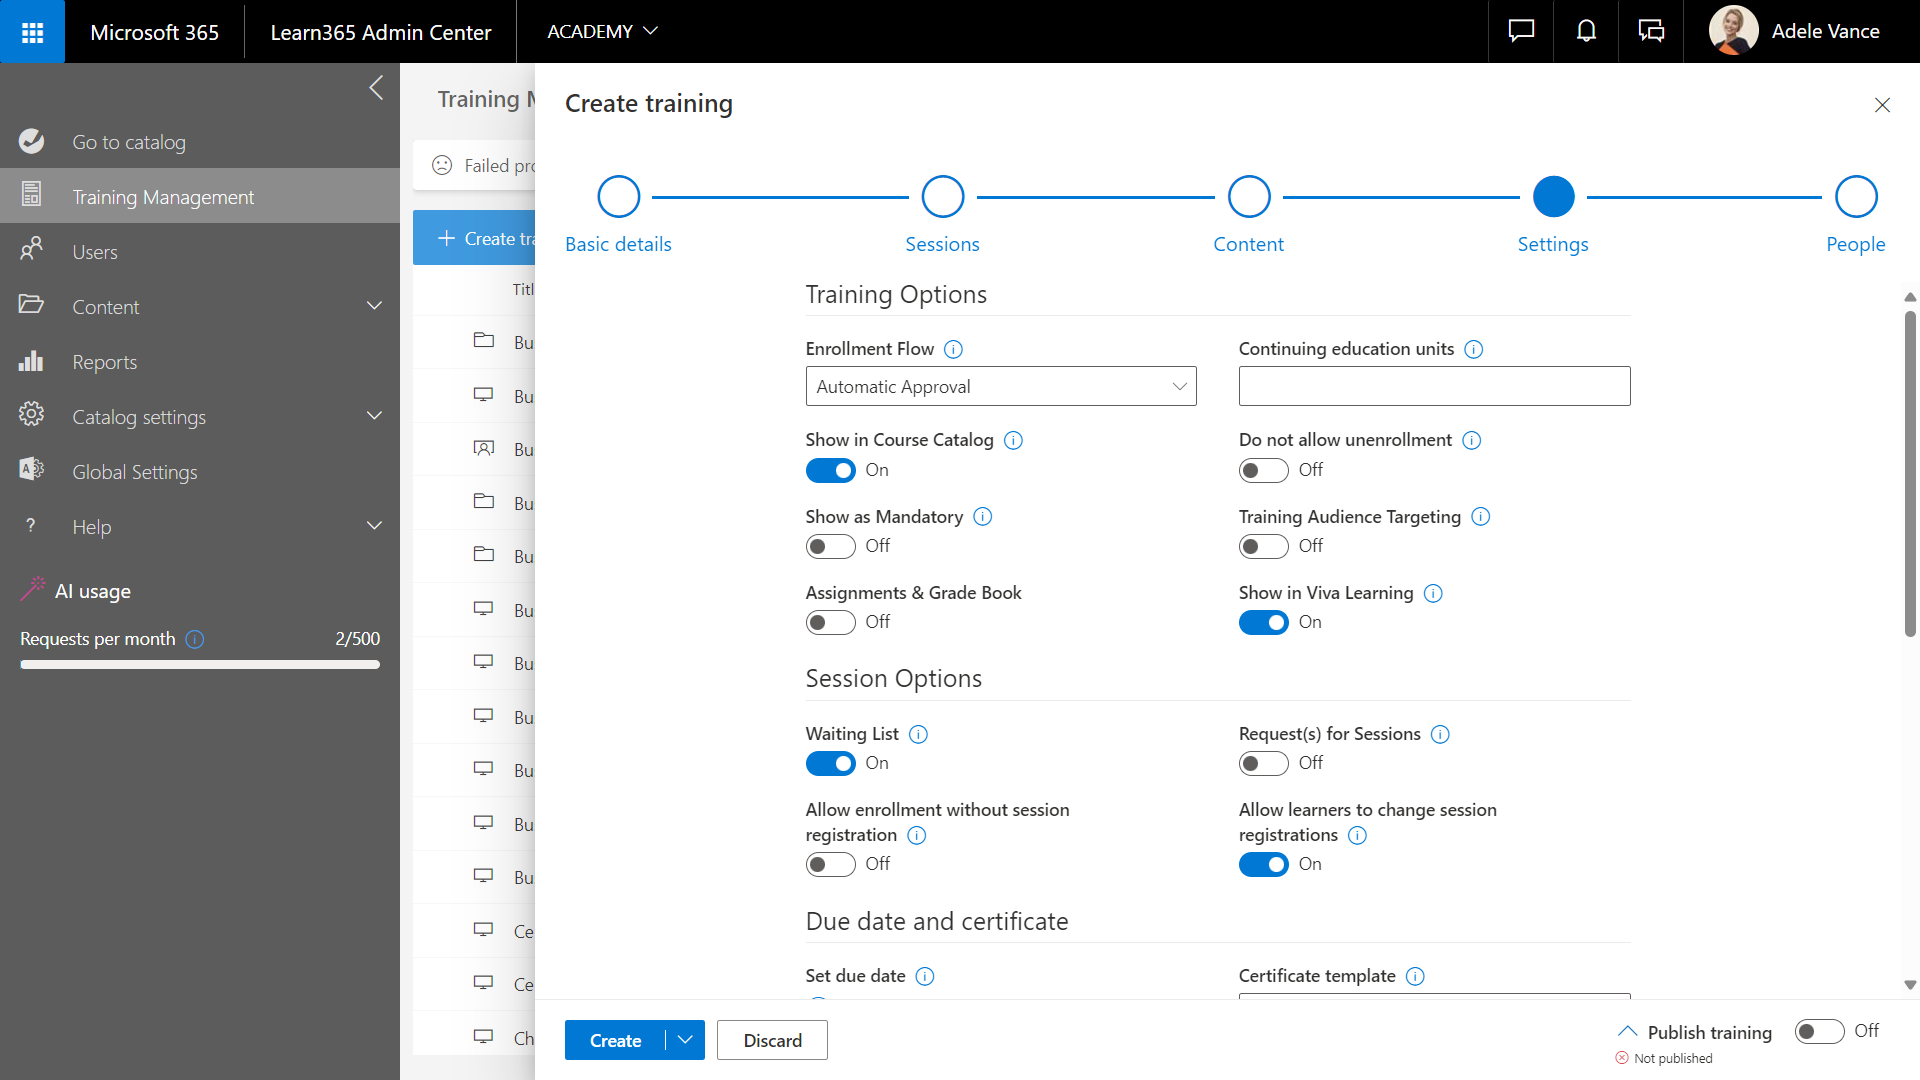Screen dimensions: 1920x1080
Task: Collapse the left navigation panel
Action: pos(376,88)
